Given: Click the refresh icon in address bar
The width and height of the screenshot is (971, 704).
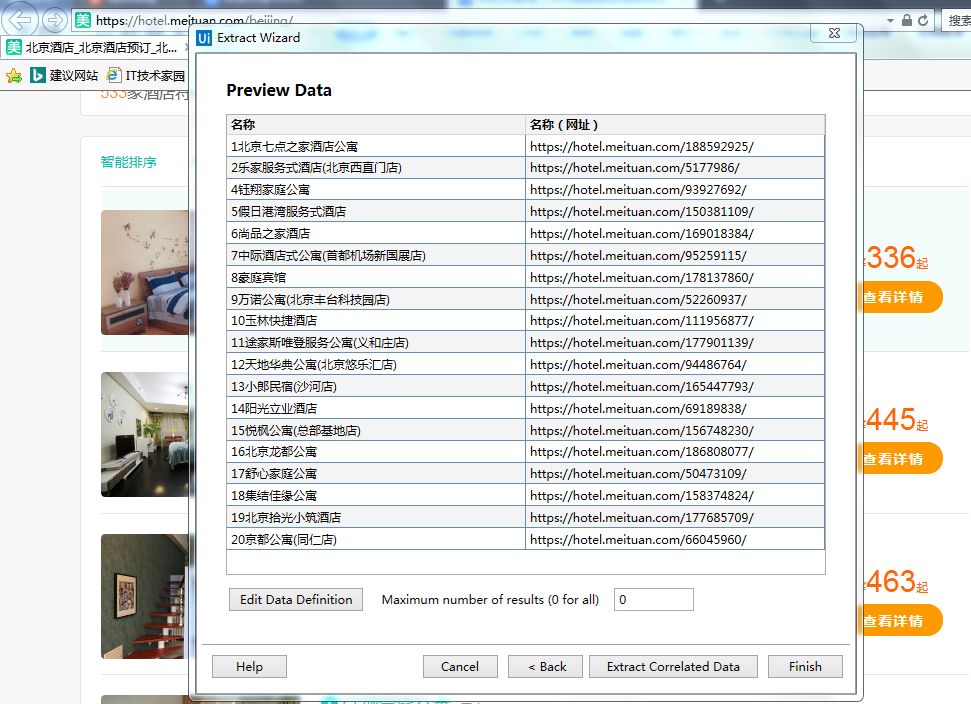Looking at the screenshot, I should [x=923, y=20].
